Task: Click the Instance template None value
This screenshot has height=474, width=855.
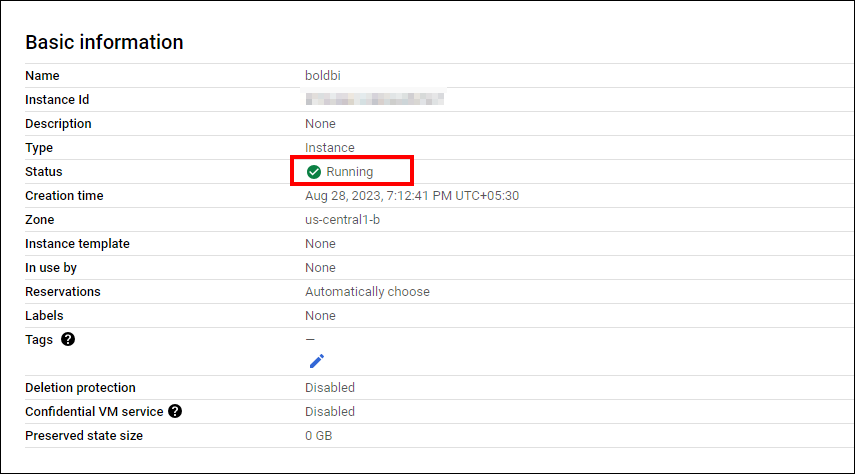Action: coord(320,244)
